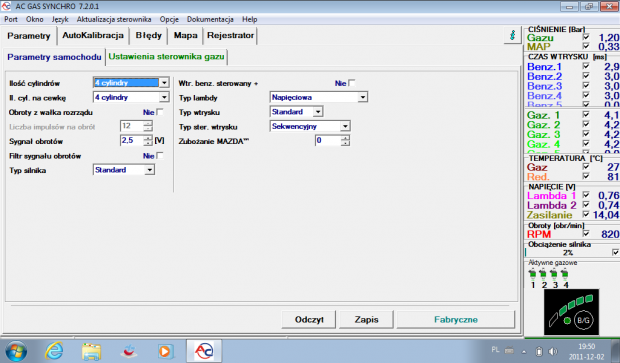Click the Fabryczne button
Screen dimensions: 620x363
tap(456, 320)
